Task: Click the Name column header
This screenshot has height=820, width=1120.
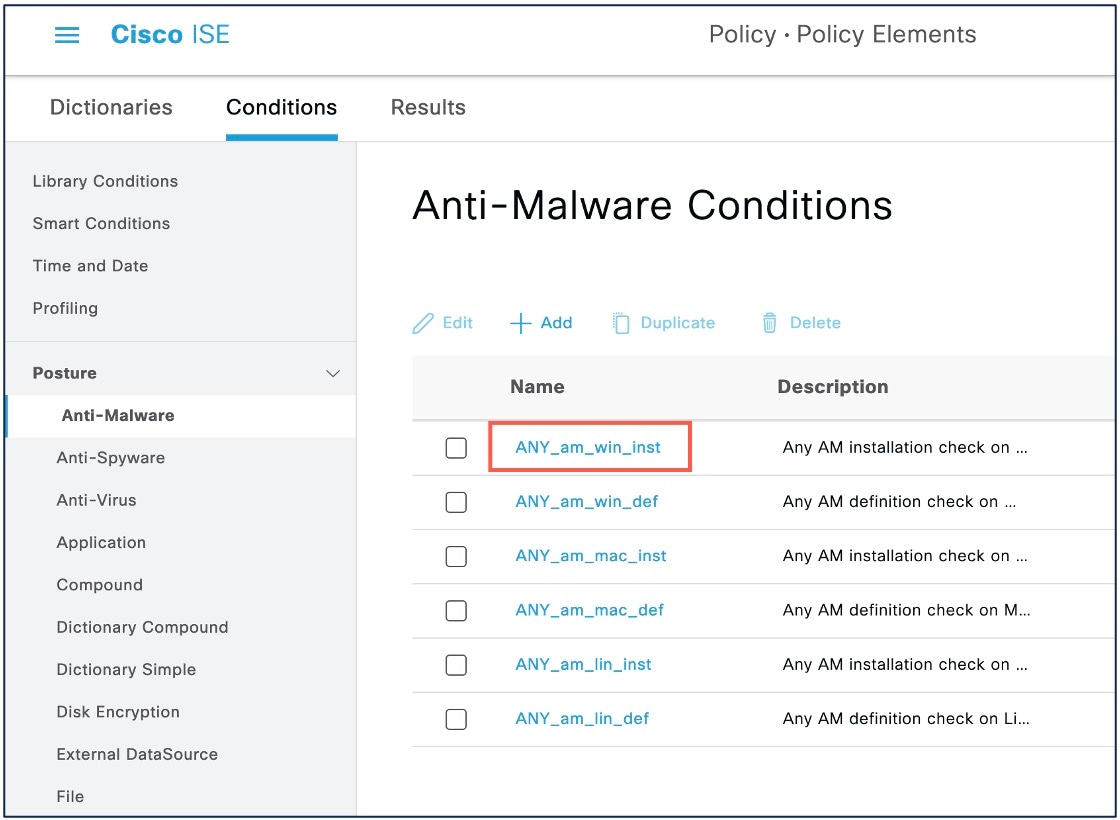Action: point(537,387)
